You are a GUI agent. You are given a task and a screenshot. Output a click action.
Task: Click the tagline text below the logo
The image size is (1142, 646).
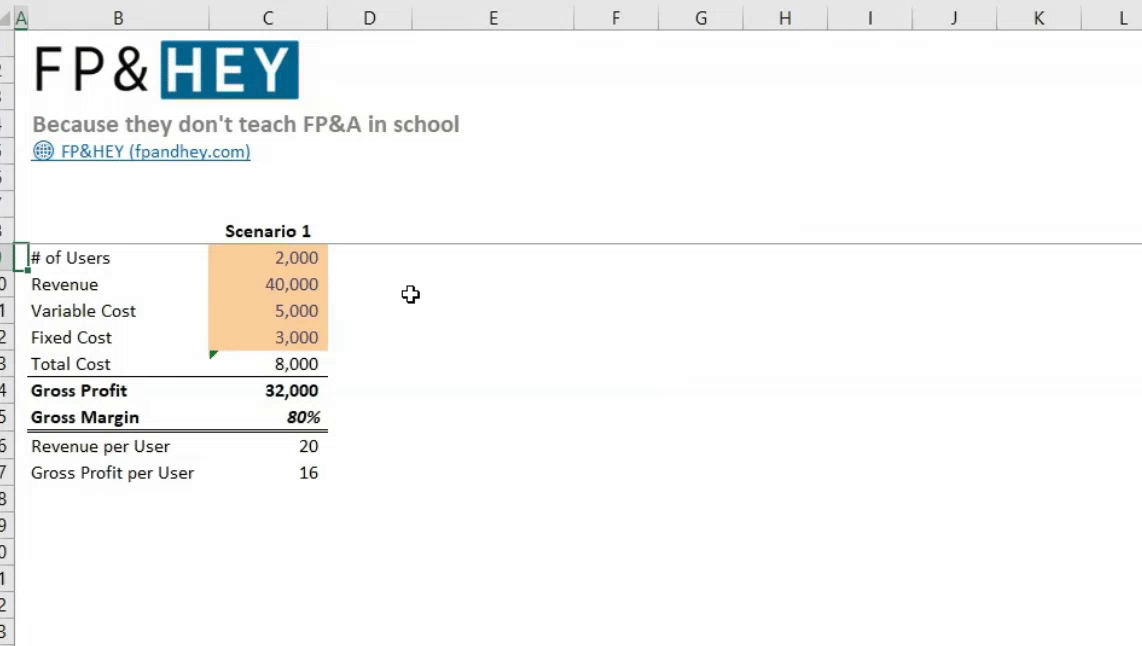click(246, 124)
